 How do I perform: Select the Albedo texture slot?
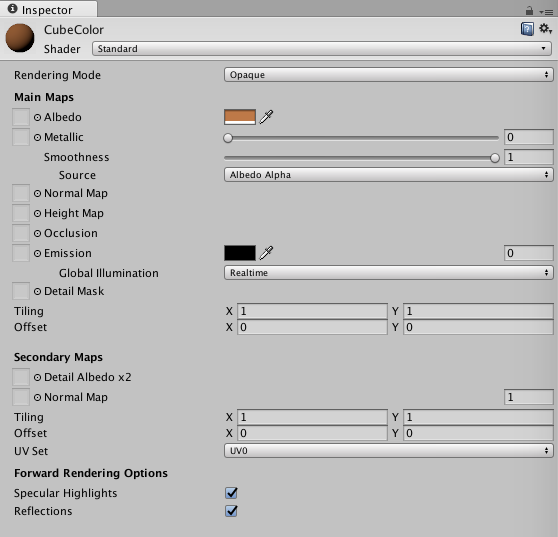click(x=21, y=117)
